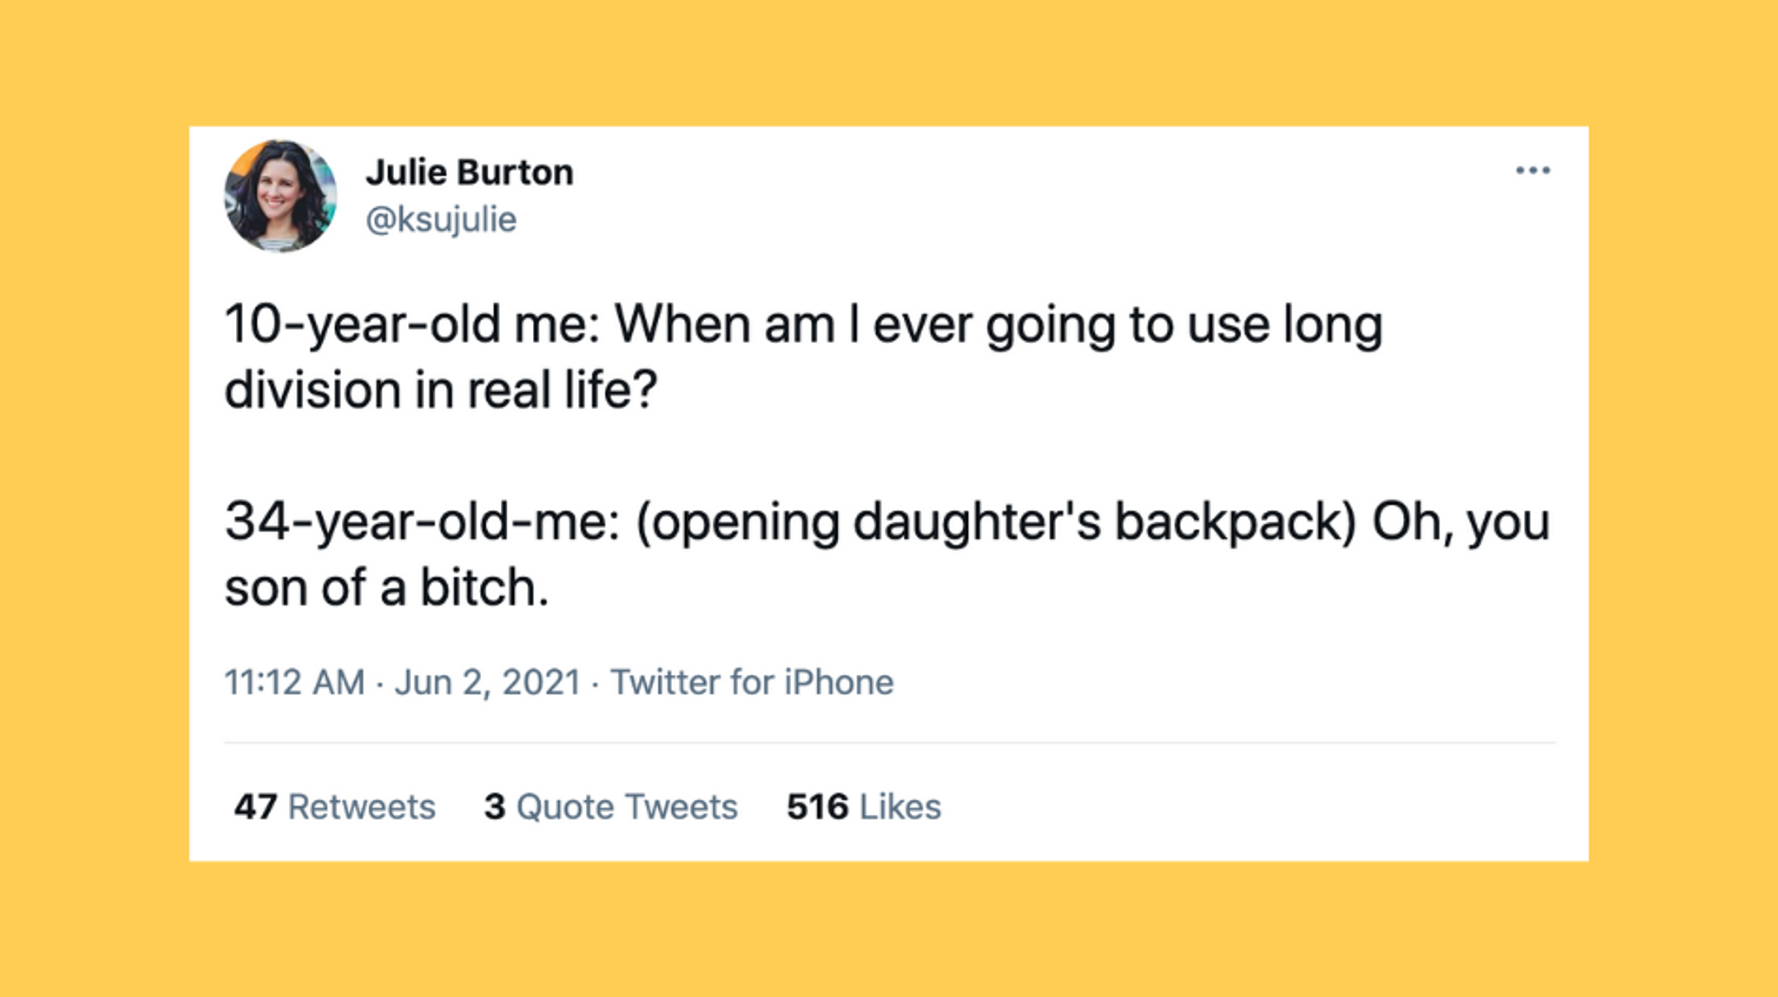Click the first line of the tweet

(800, 322)
